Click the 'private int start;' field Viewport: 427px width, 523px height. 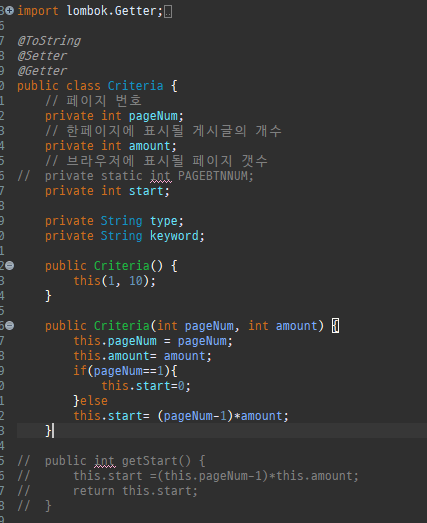pos(107,191)
